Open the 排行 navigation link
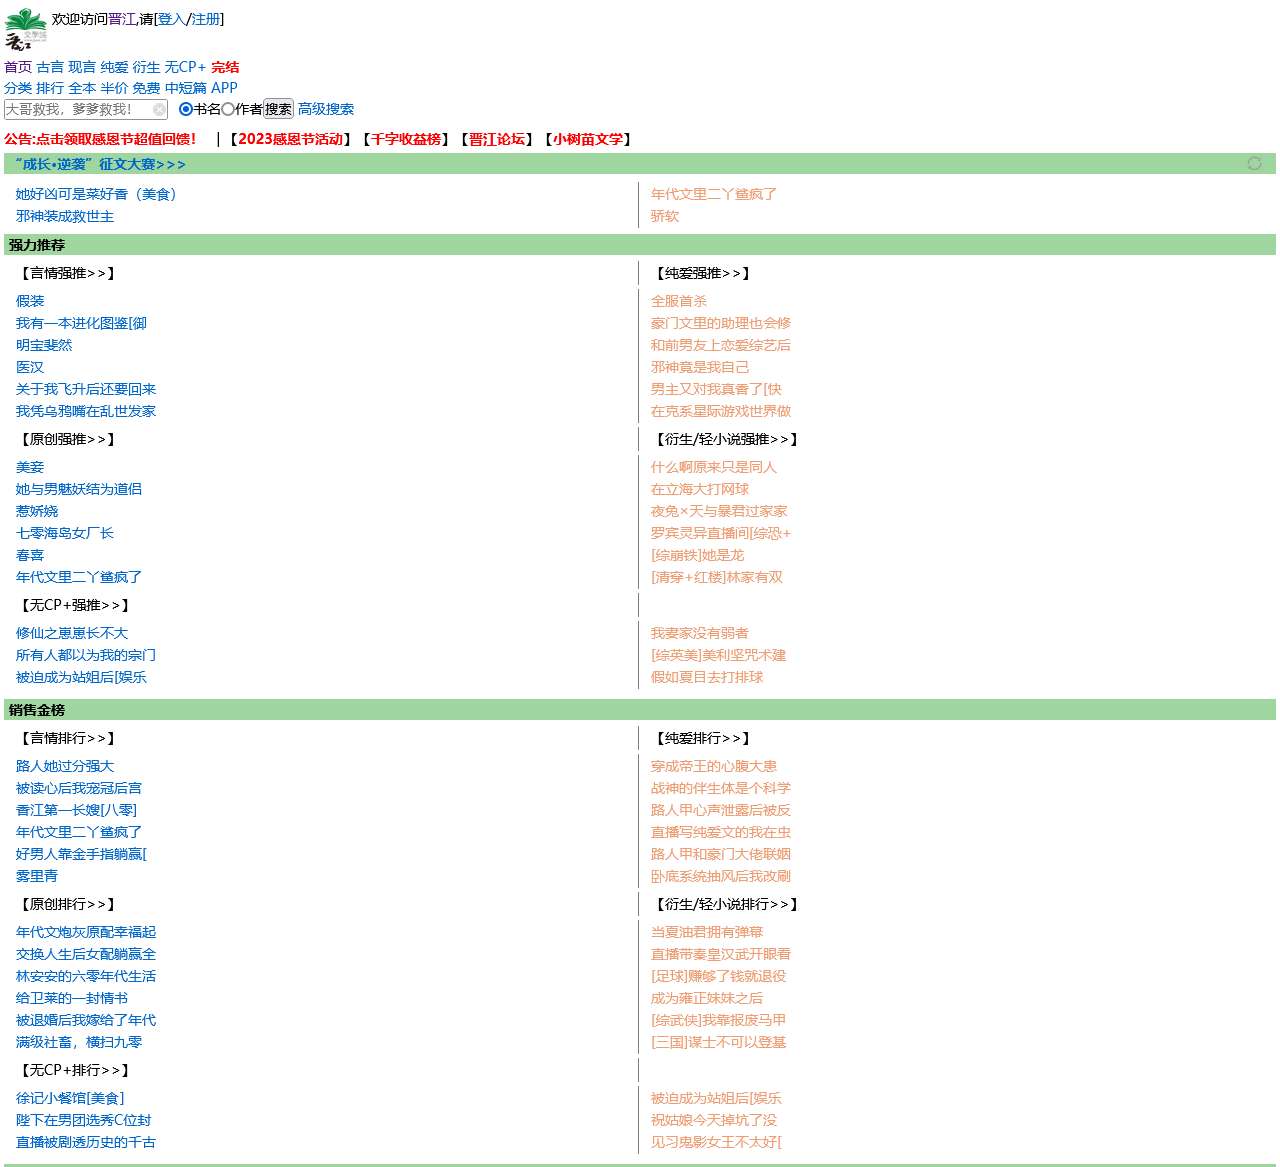The height and width of the screenshot is (1167, 1280). click(50, 88)
